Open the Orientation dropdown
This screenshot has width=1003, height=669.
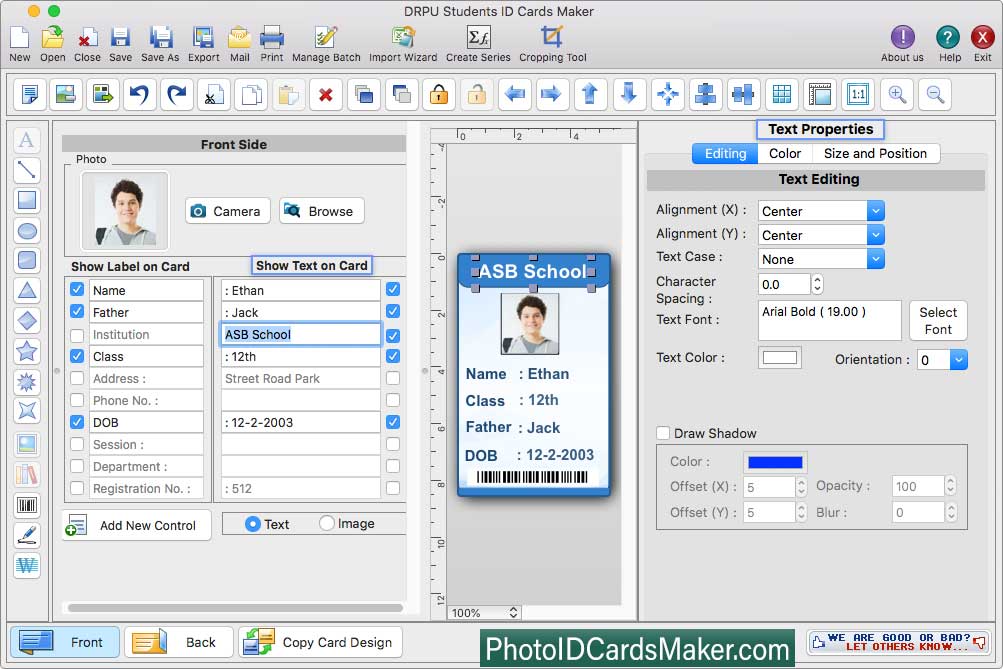958,360
